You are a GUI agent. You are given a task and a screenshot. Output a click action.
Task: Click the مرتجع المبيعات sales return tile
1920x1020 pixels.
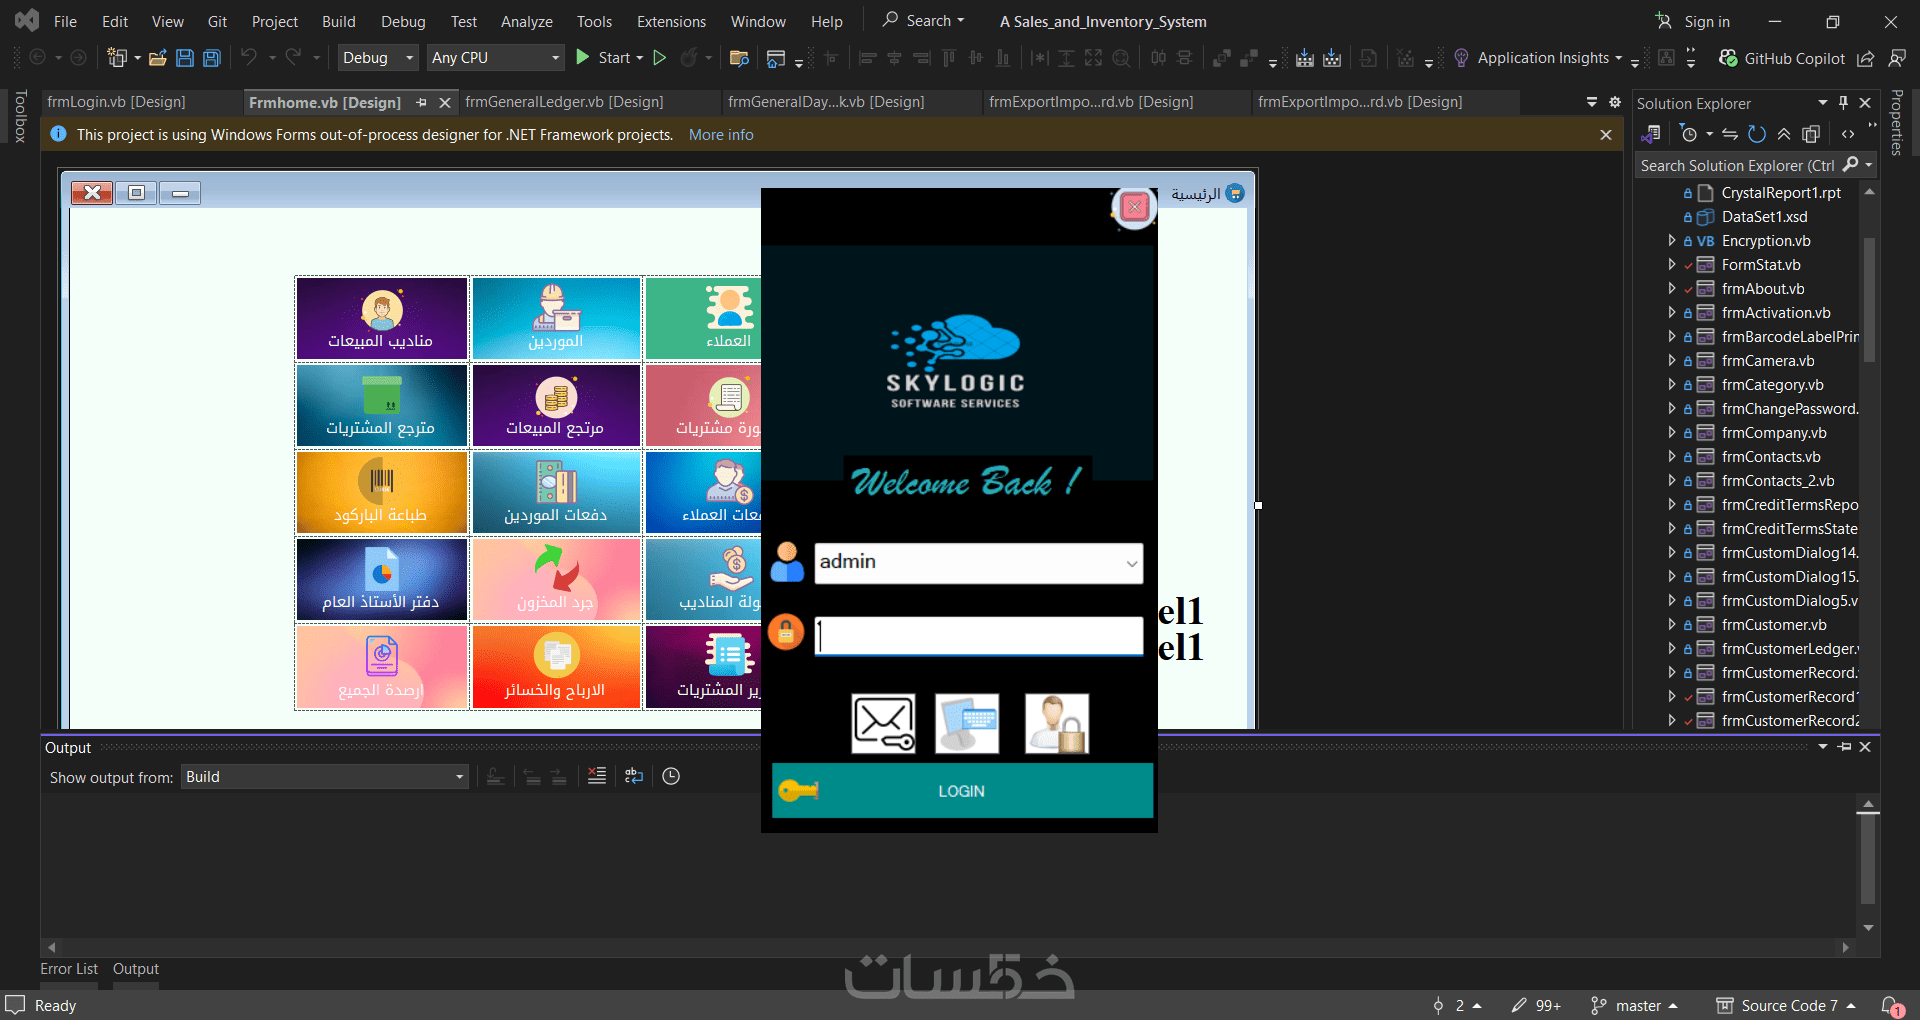556,405
